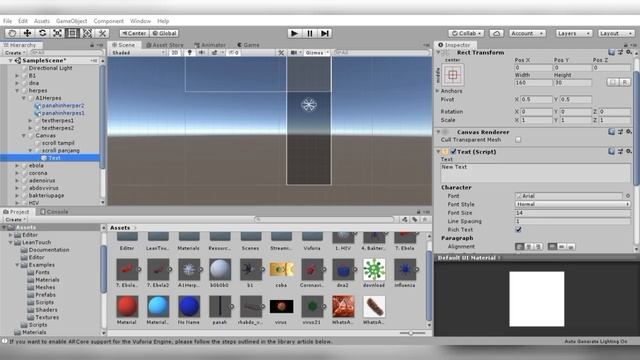
Task: Toggle Global rotation mode button
Action: 164,33
